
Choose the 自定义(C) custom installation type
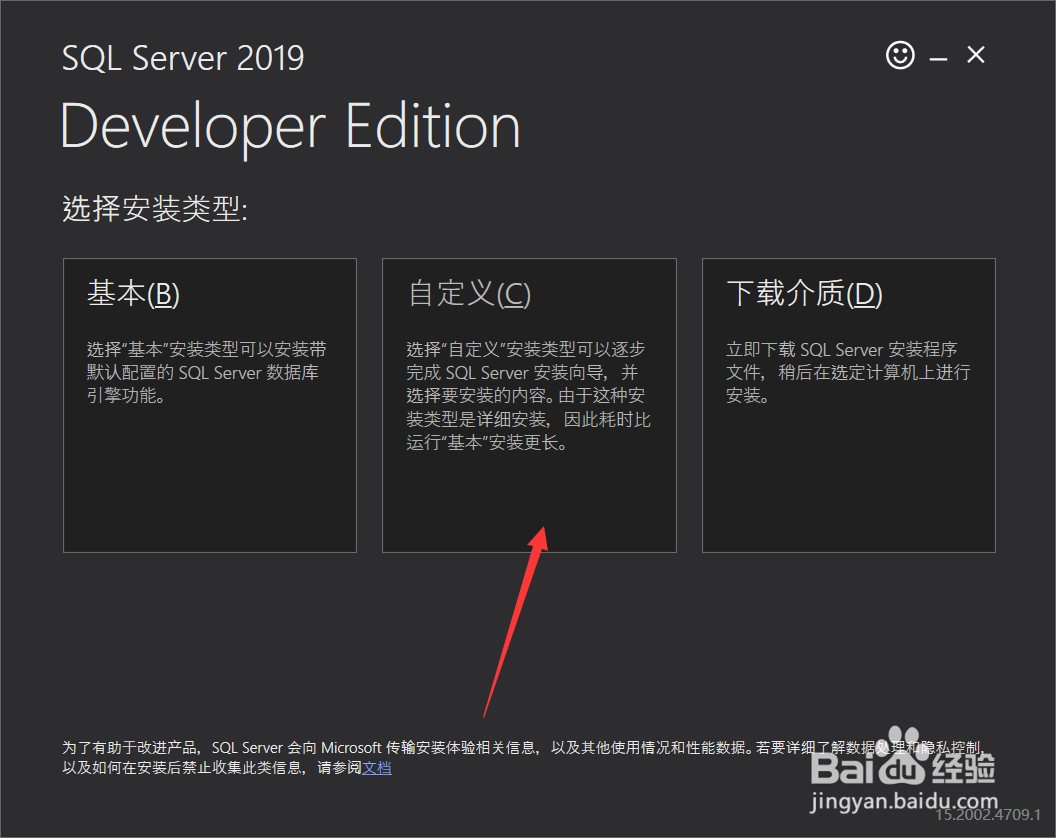tap(529, 406)
